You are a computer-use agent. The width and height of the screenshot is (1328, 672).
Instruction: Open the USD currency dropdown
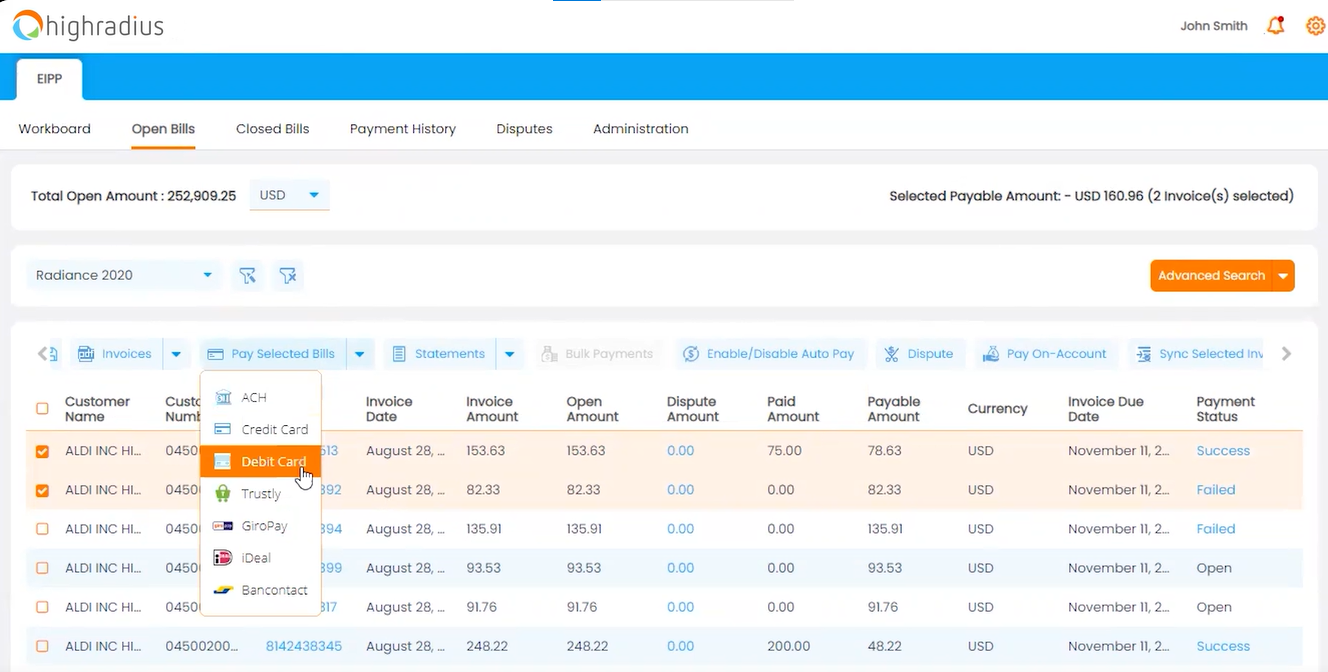tap(289, 195)
